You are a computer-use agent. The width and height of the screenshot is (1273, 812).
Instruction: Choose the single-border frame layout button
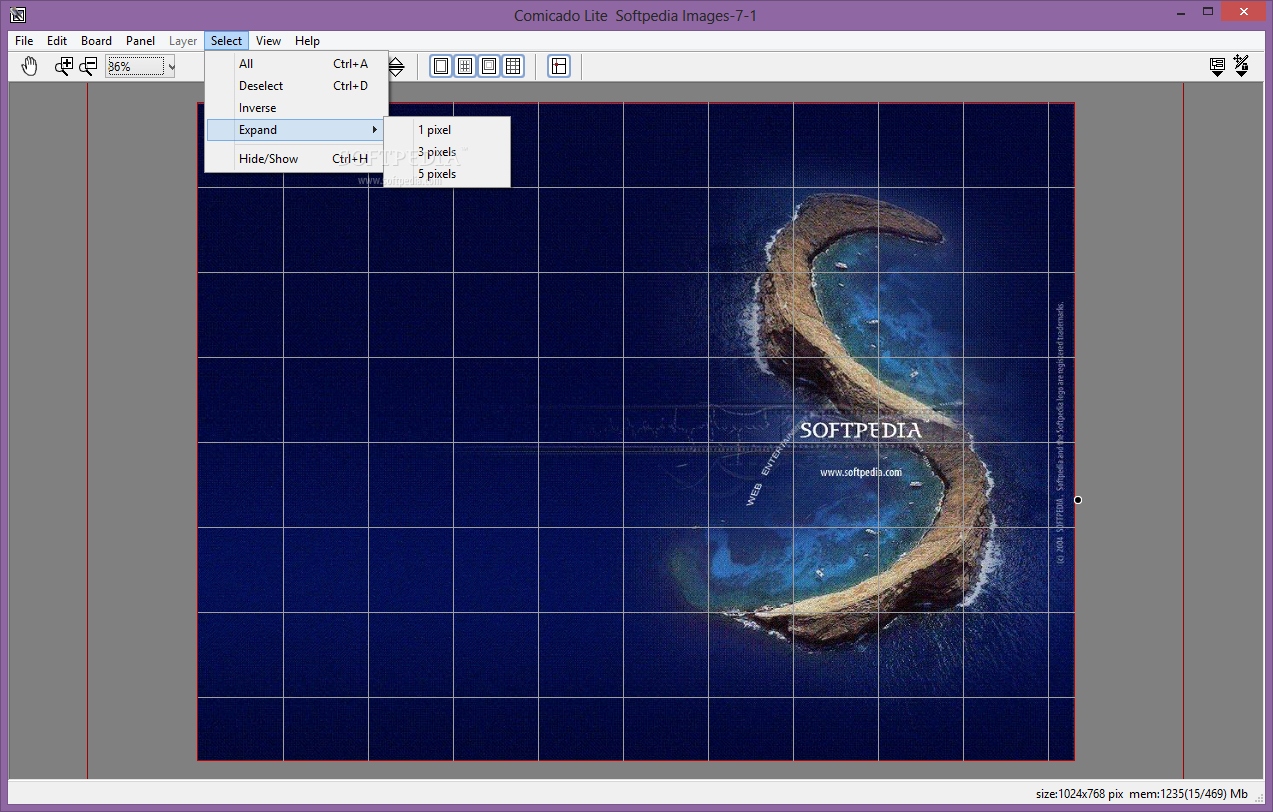click(441, 67)
